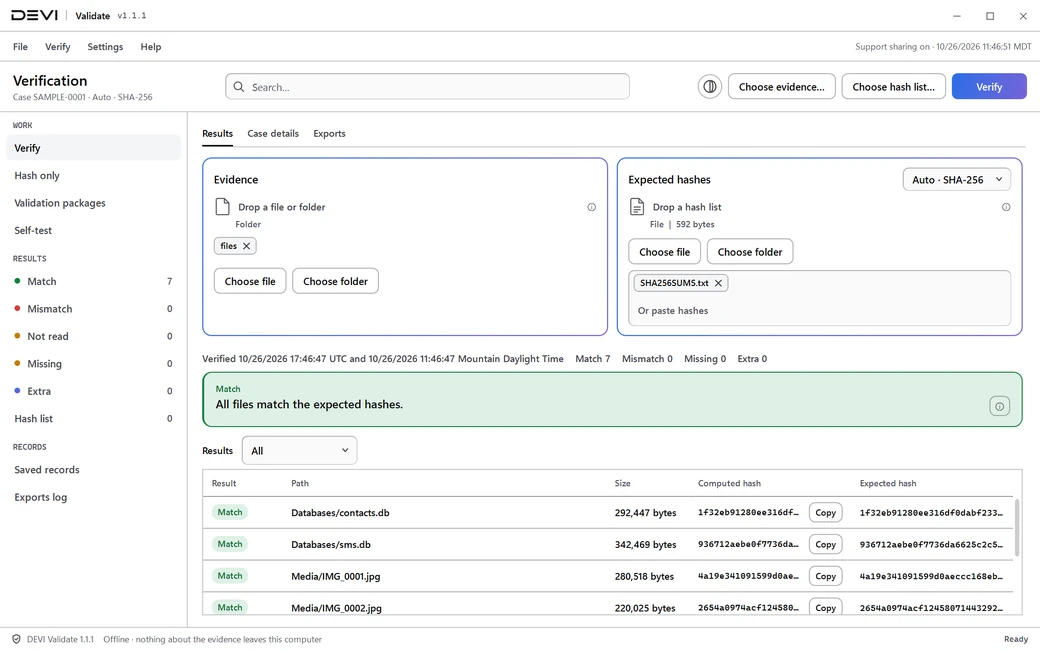Open the info icon in Expected hashes panel

1006,207
